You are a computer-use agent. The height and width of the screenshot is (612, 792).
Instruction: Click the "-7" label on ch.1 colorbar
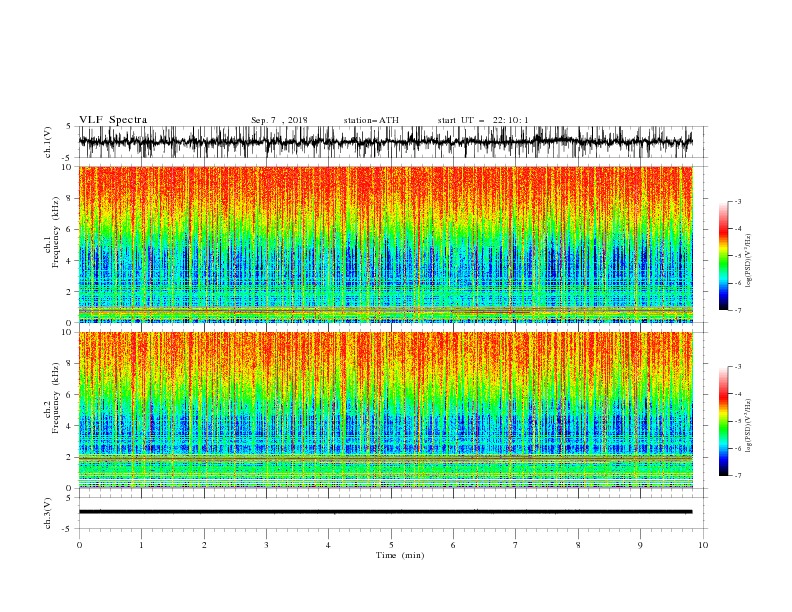pos(738,310)
